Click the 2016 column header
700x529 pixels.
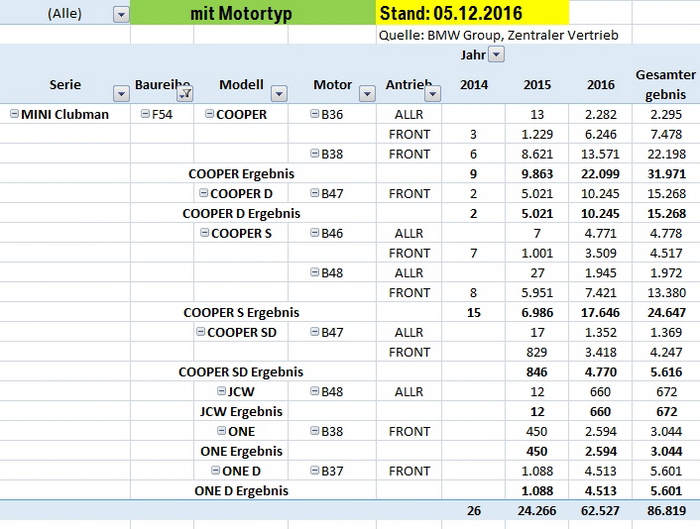coord(600,84)
